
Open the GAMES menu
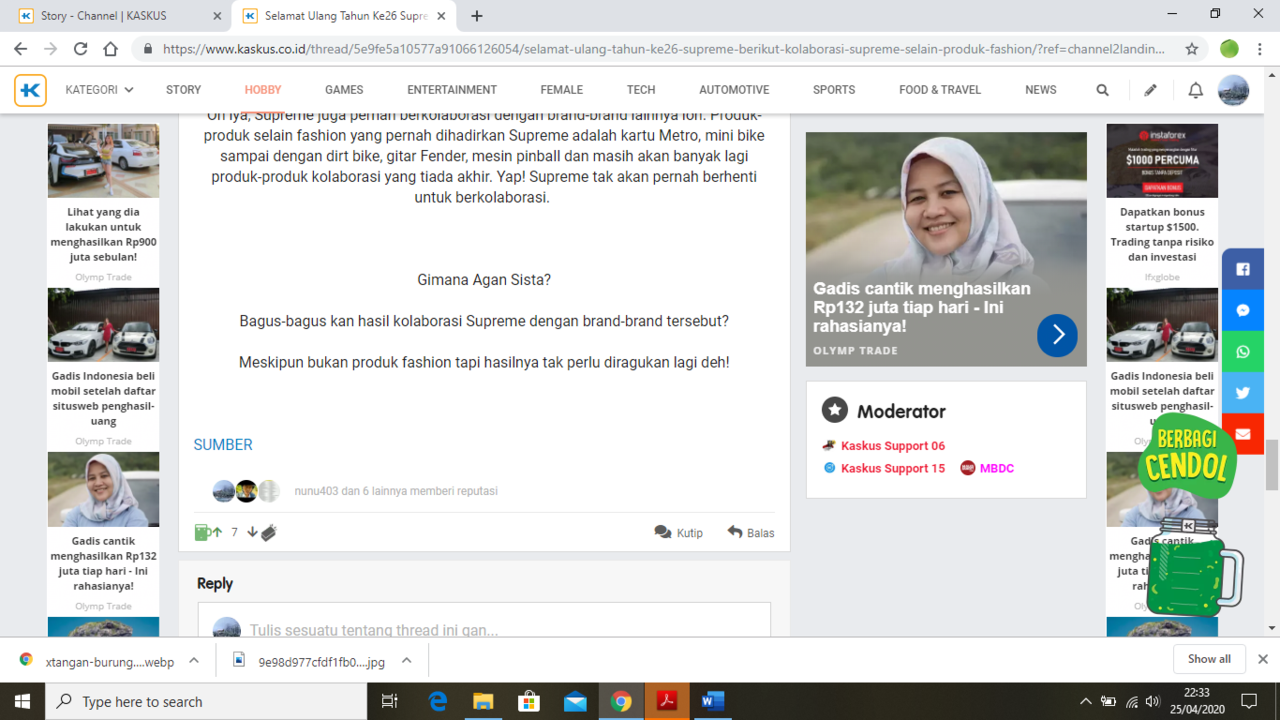(344, 90)
